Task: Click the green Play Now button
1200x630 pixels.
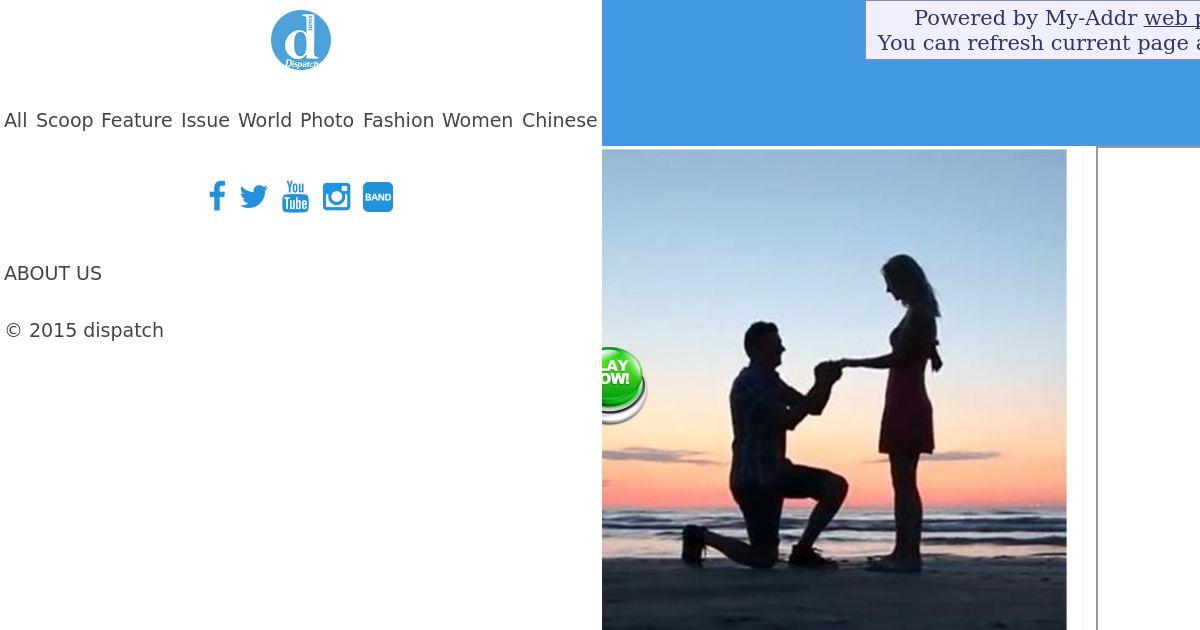Action: click(622, 383)
